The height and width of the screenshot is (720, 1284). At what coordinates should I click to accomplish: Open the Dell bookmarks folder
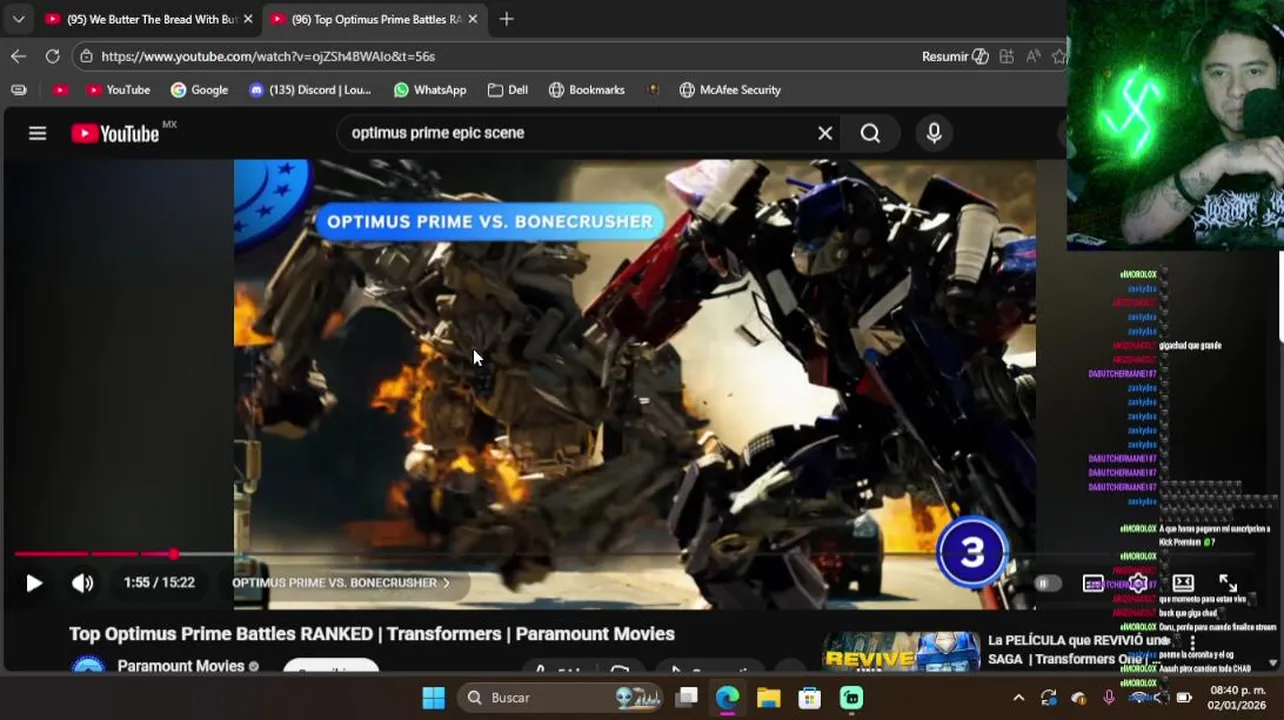pos(508,90)
